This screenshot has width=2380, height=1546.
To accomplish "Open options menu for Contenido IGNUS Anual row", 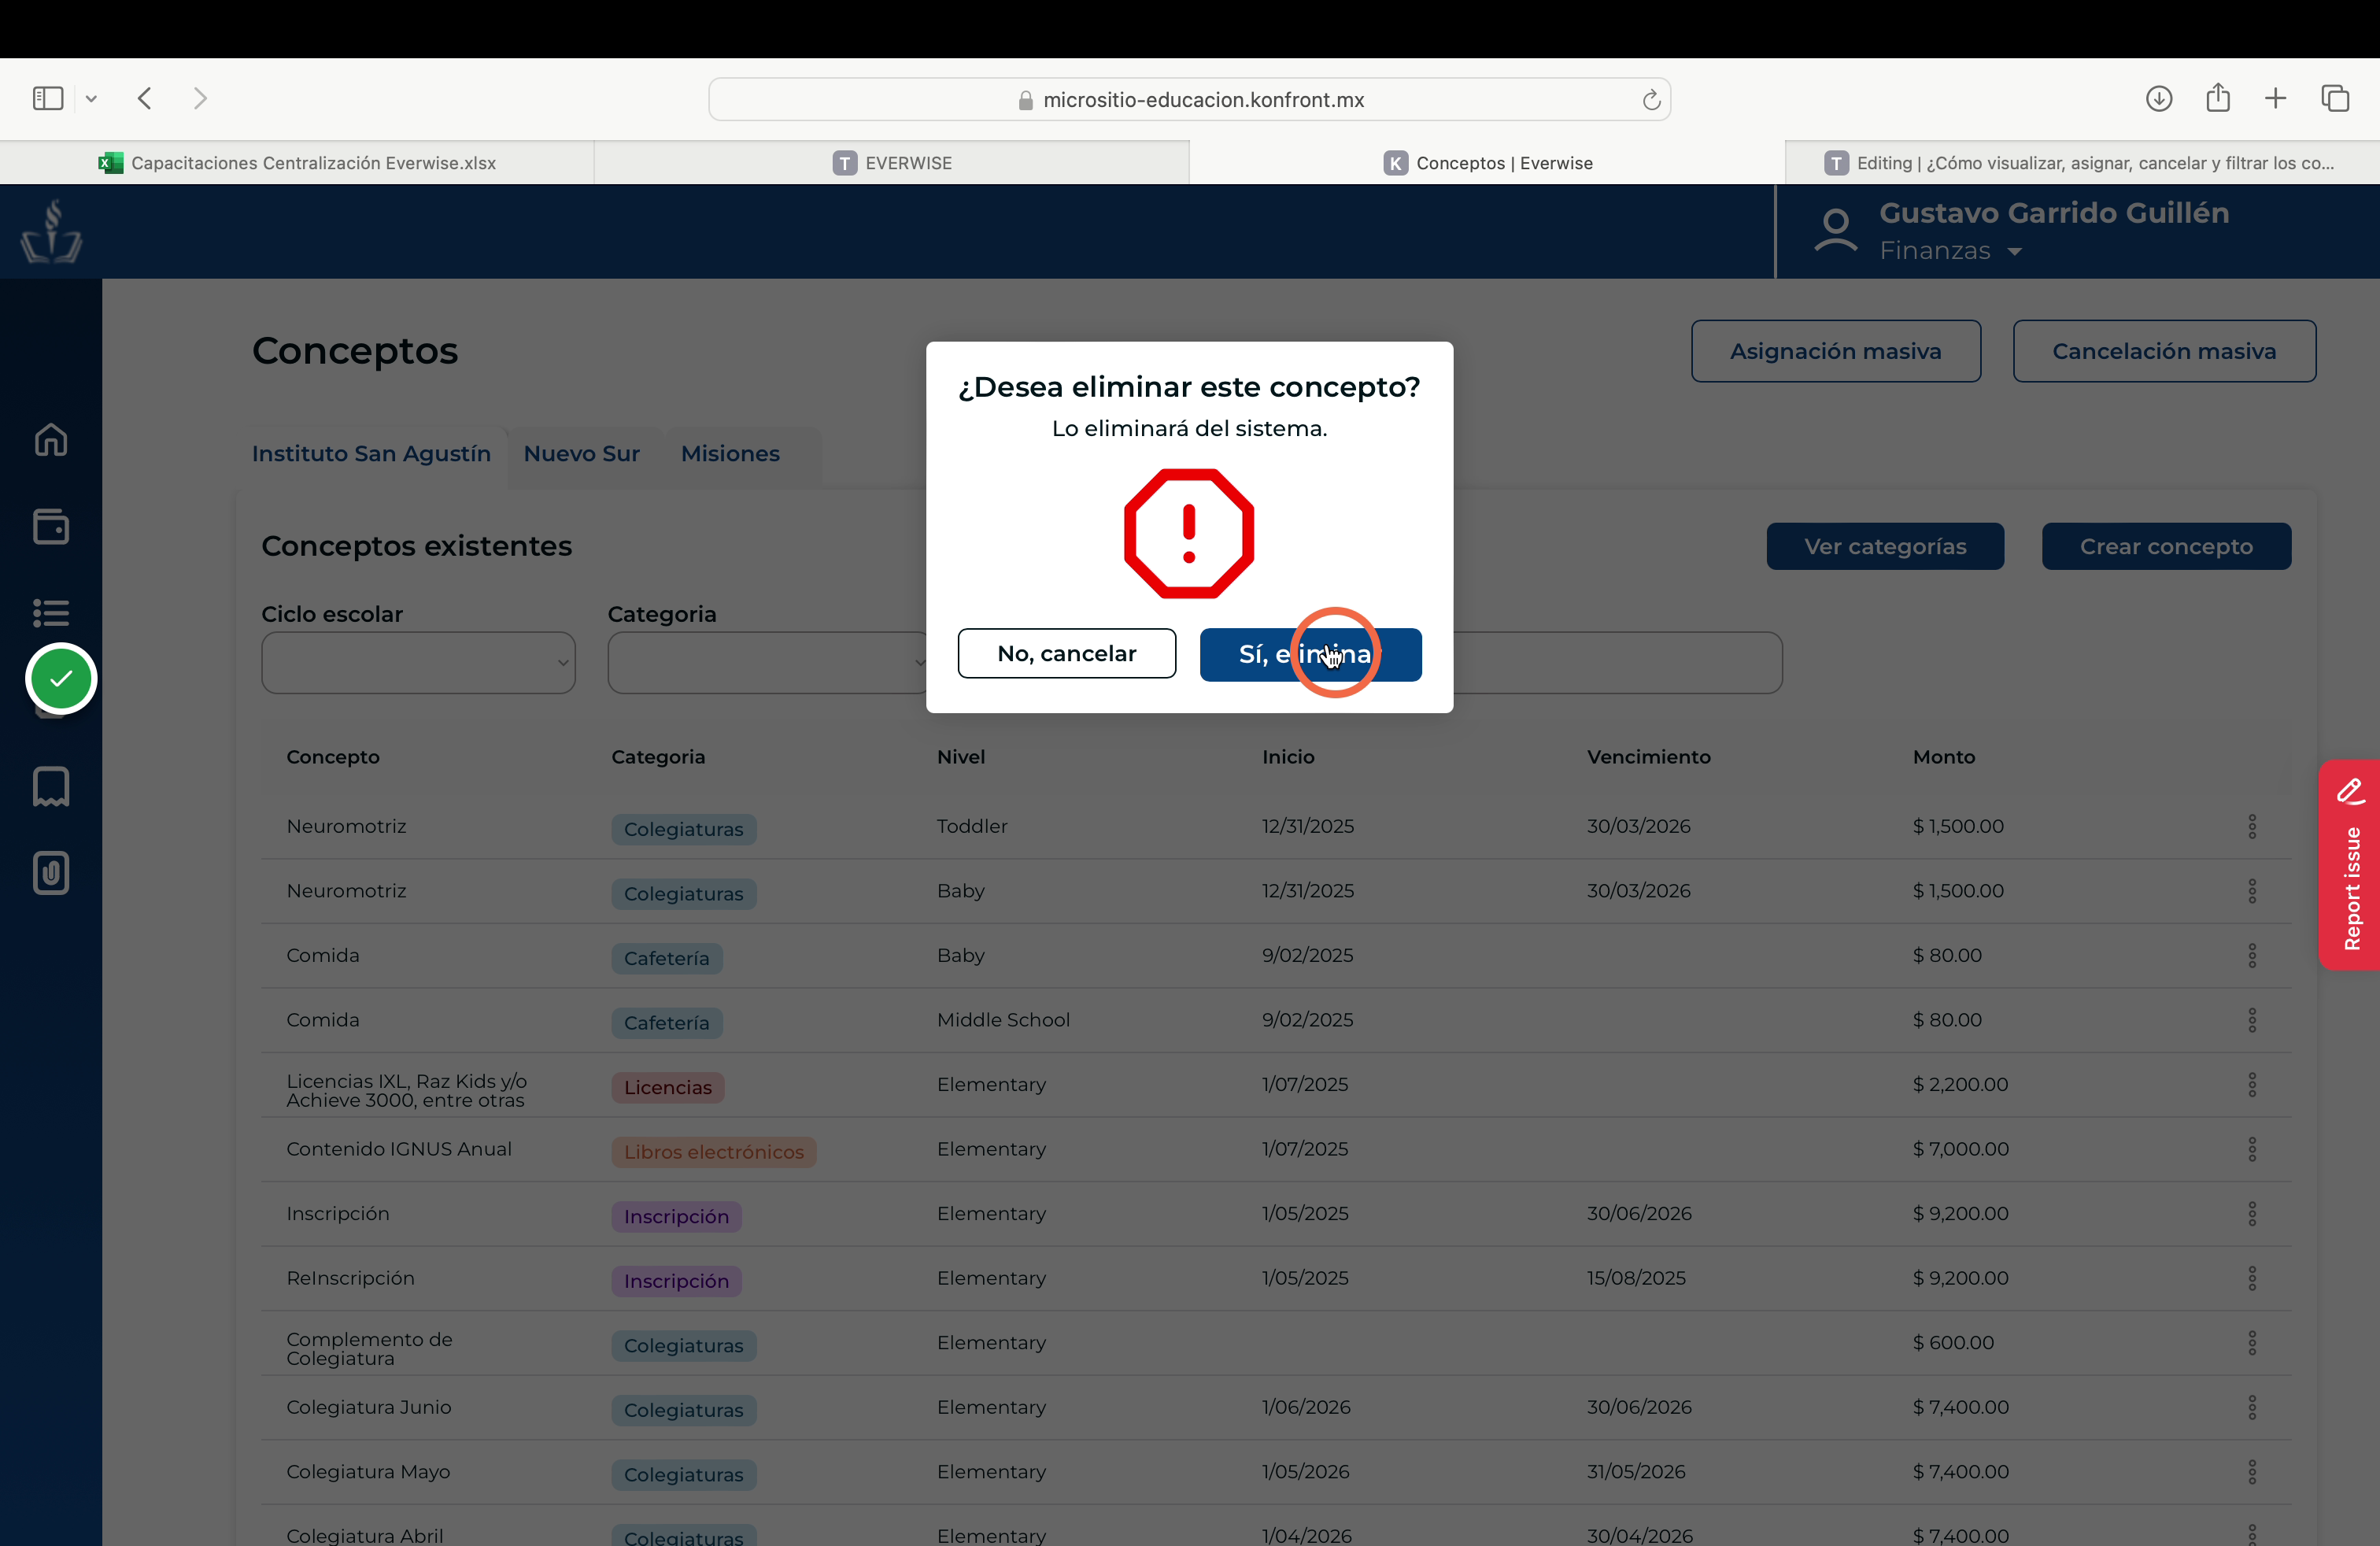I will coord(2252,1149).
